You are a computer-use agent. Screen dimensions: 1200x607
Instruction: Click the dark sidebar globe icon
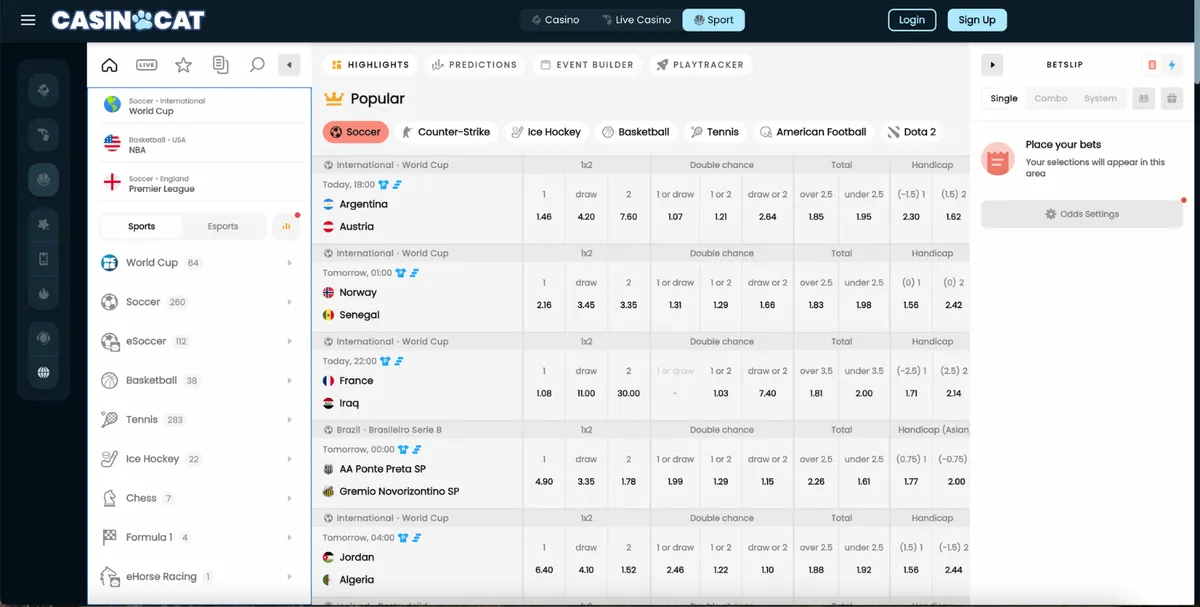tap(43, 373)
